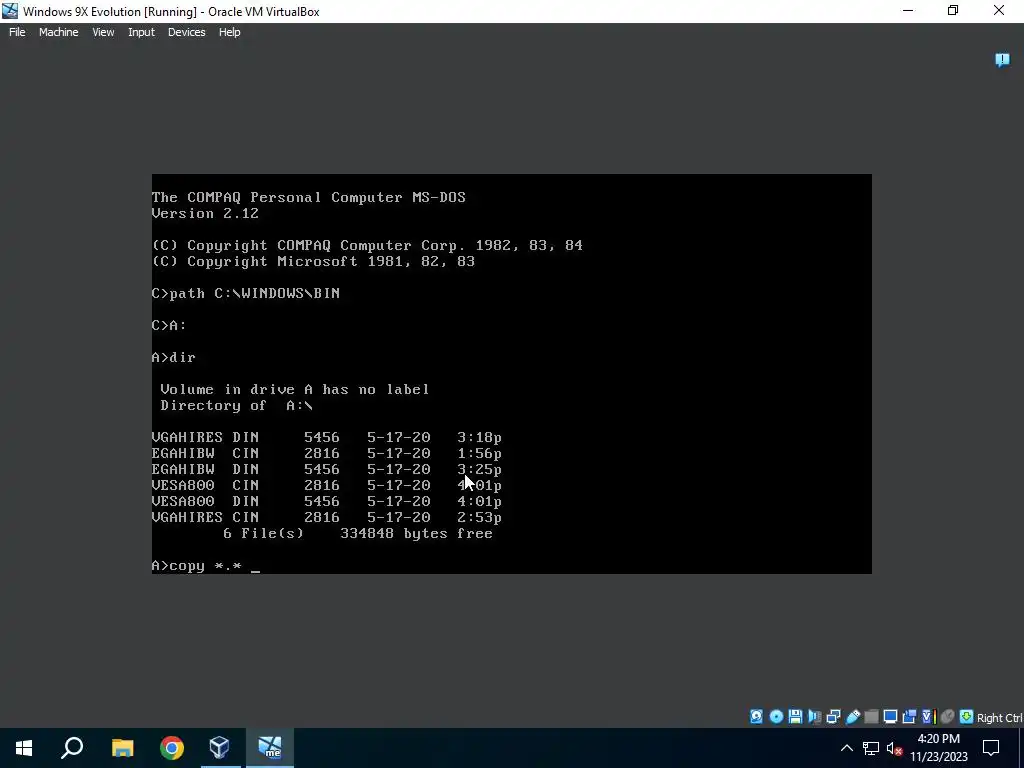1024x768 pixels.
Task: Select the running VM taskbar icon
Action: (270, 748)
